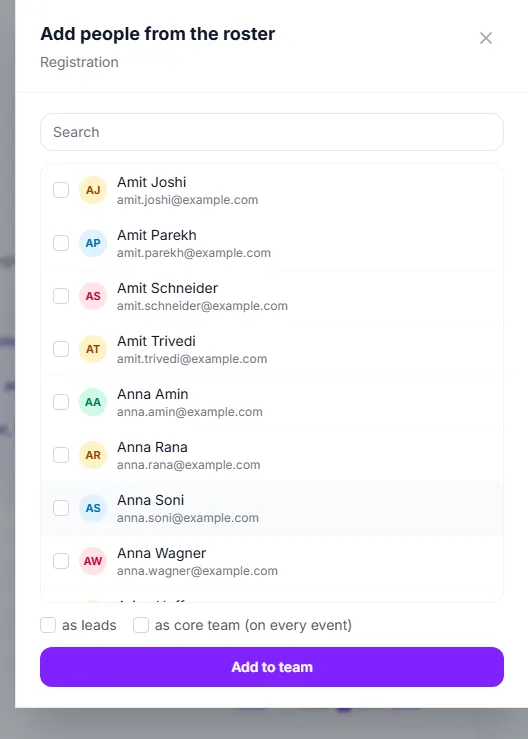528x739 pixels.
Task: Check the box for Amit Joshi
Action: click(61, 190)
